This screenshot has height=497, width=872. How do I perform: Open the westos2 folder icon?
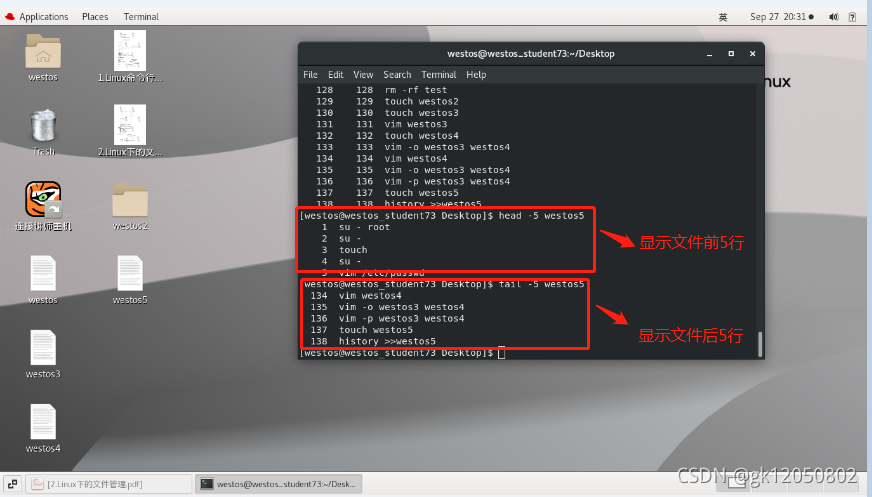(x=130, y=200)
